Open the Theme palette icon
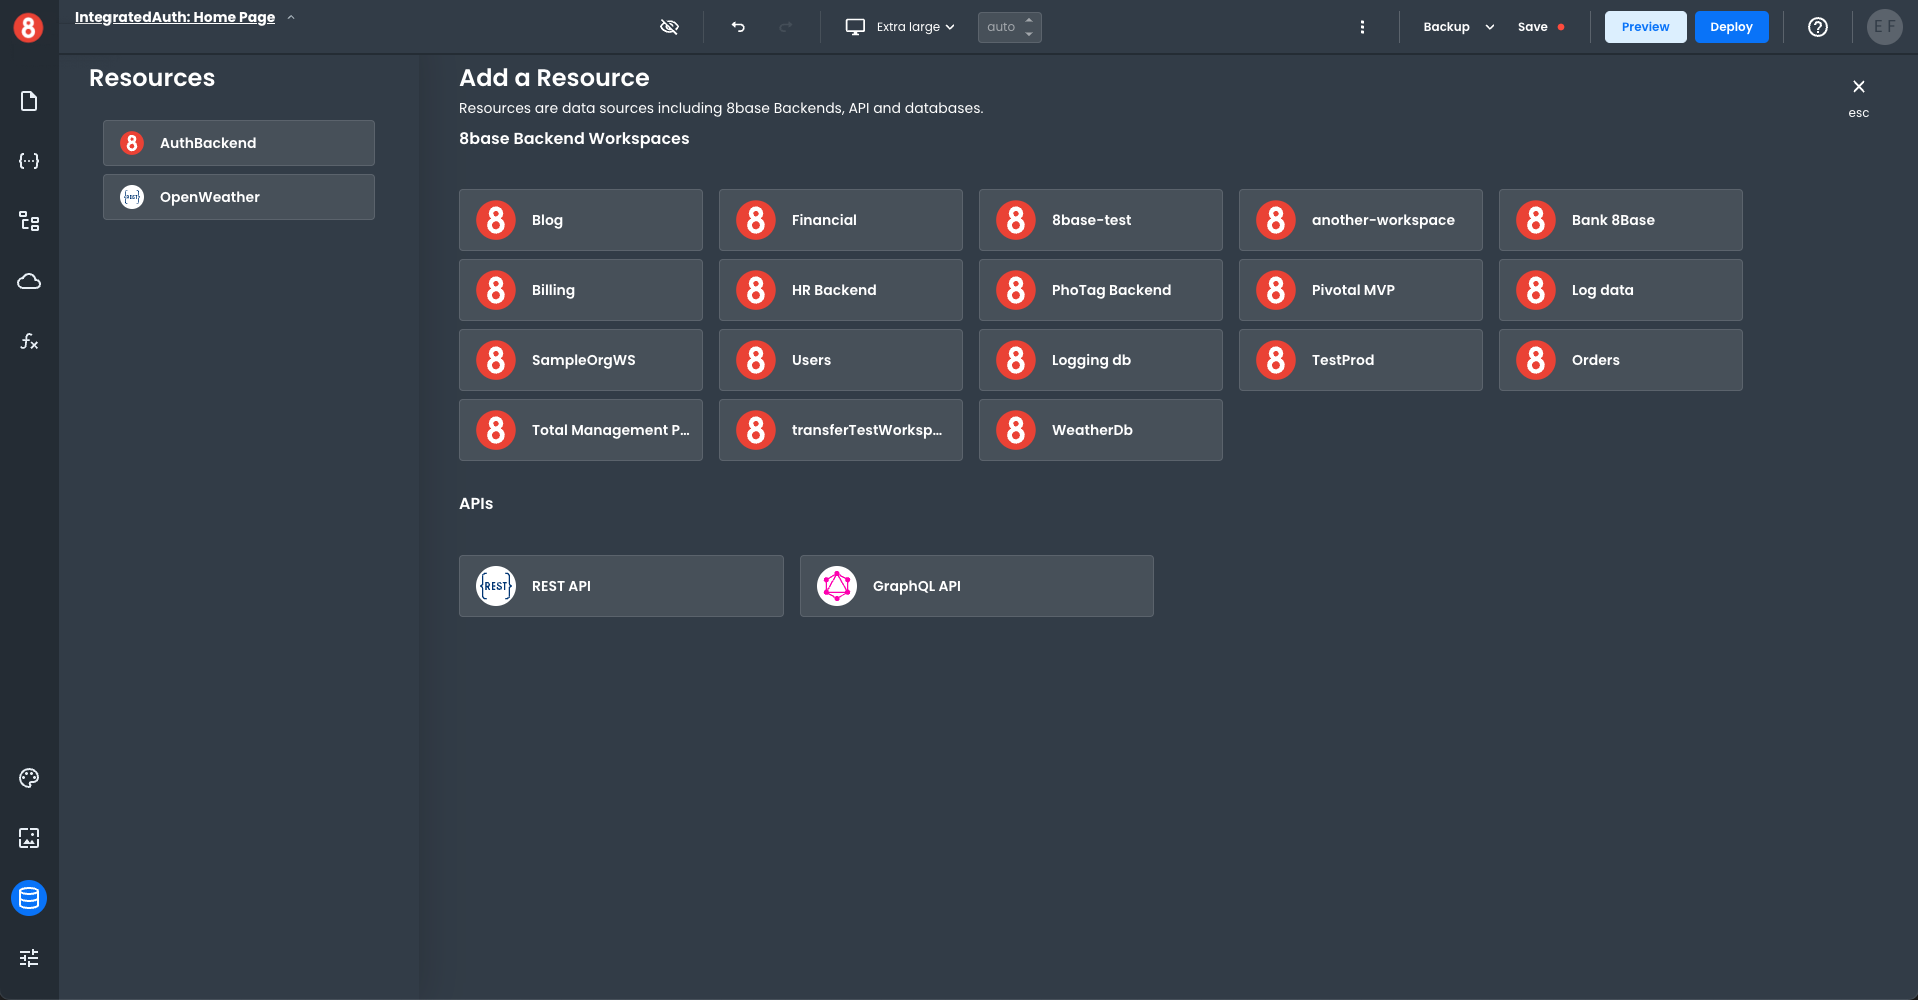Image resolution: width=1918 pixels, height=1000 pixels. pos(29,778)
